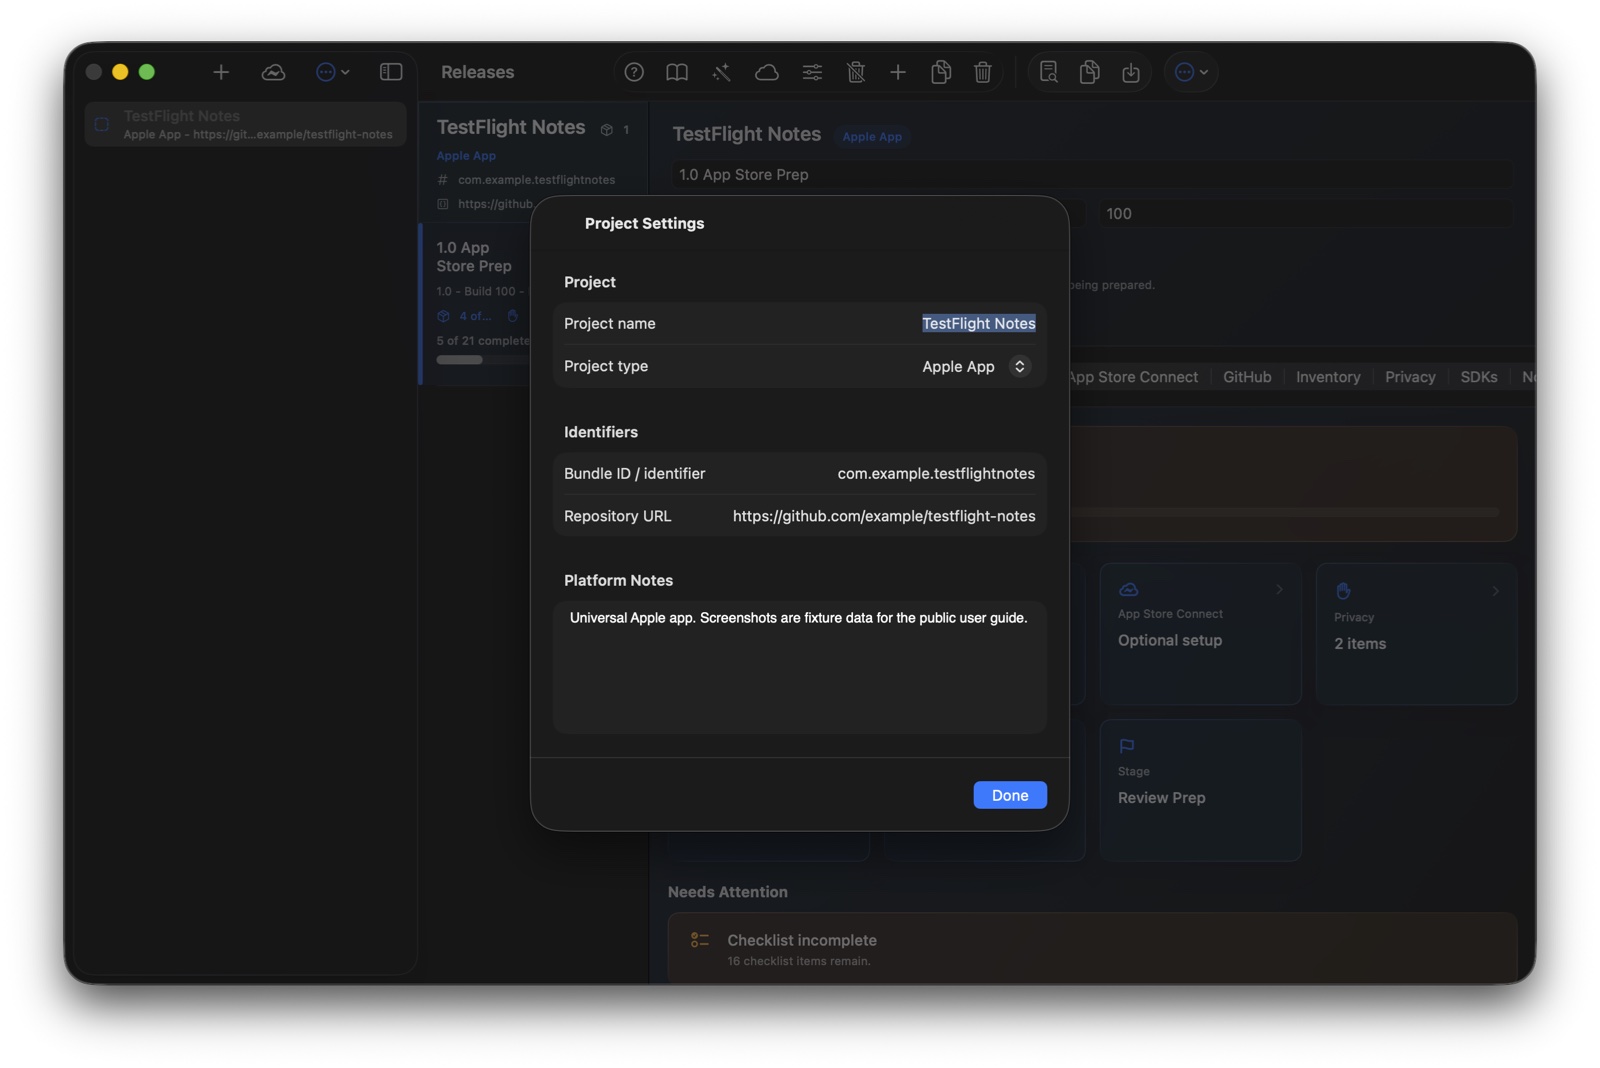Click the repository icon beside https://github
This screenshot has width=1600, height=1068.
(x=443, y=204)
